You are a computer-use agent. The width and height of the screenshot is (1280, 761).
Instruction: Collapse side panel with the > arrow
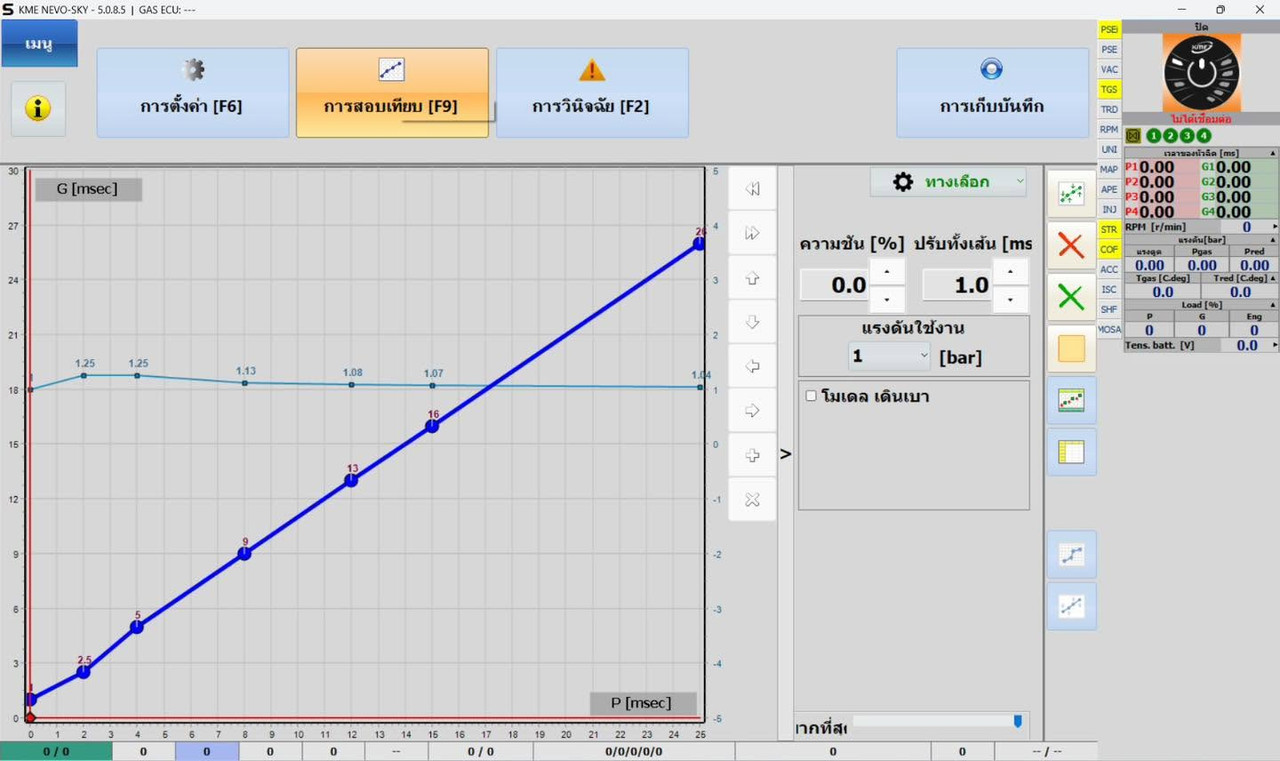pos(785,454)
